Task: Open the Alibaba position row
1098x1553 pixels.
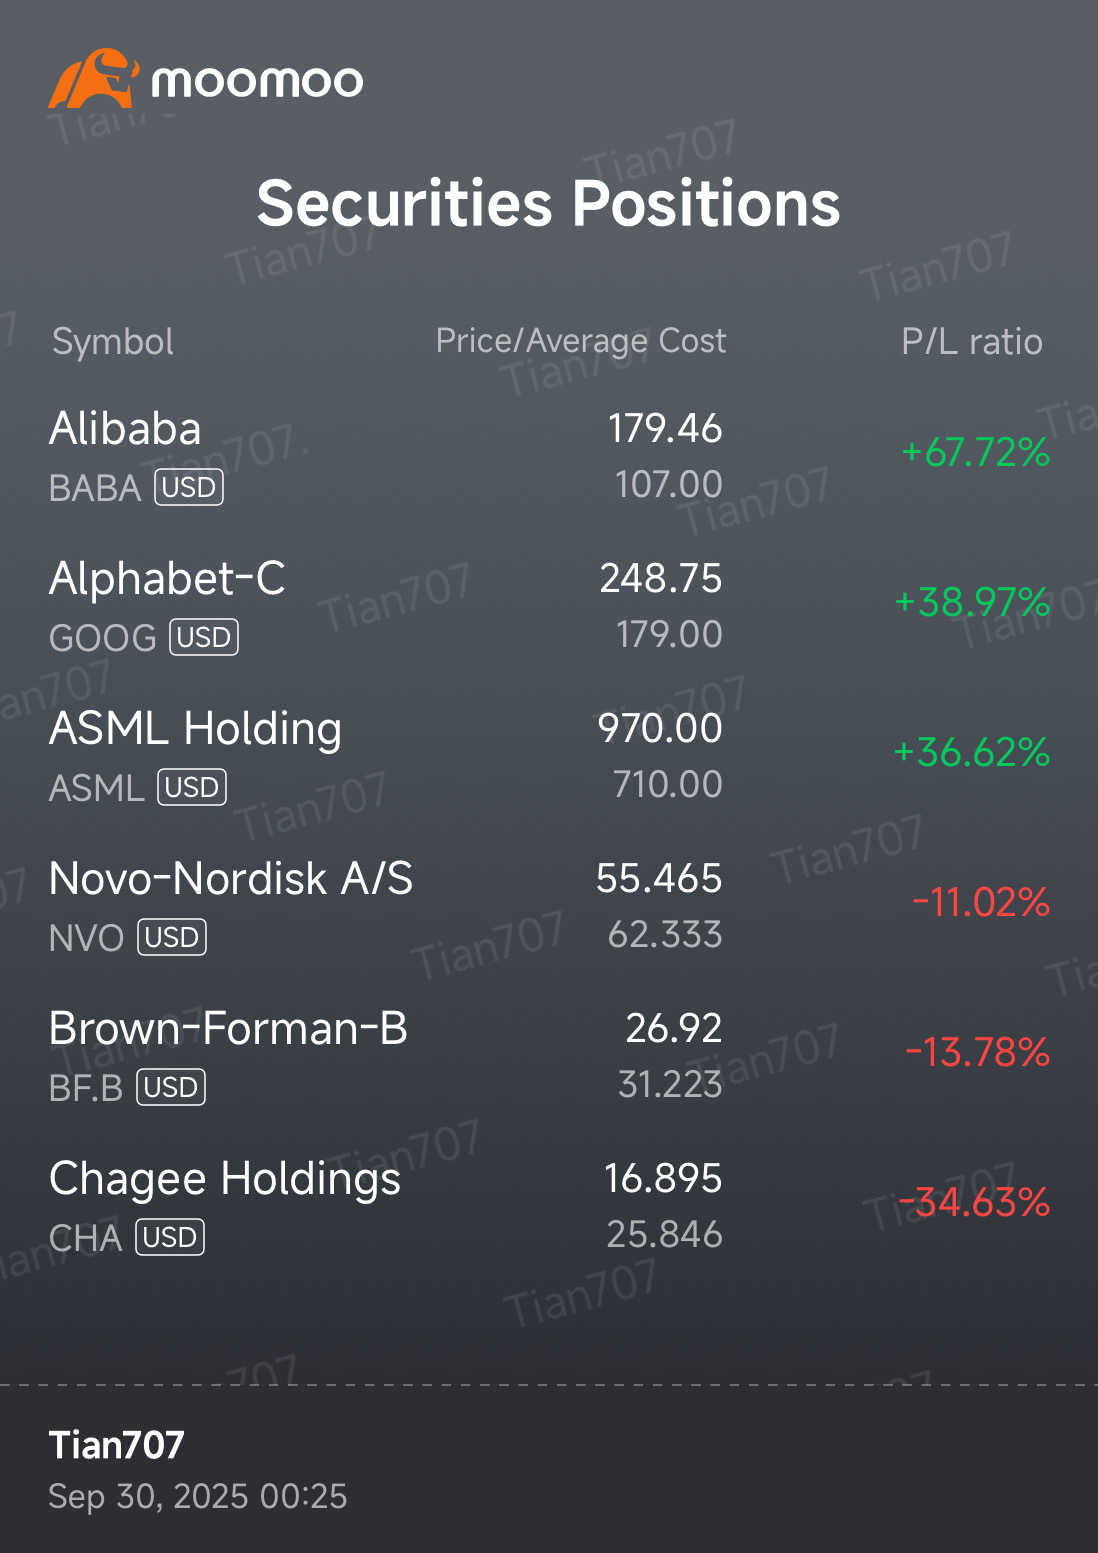Action: point(125,429)
